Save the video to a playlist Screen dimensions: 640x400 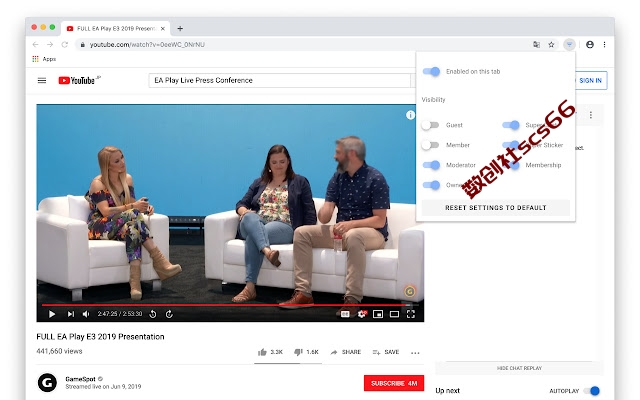(386, 352)
